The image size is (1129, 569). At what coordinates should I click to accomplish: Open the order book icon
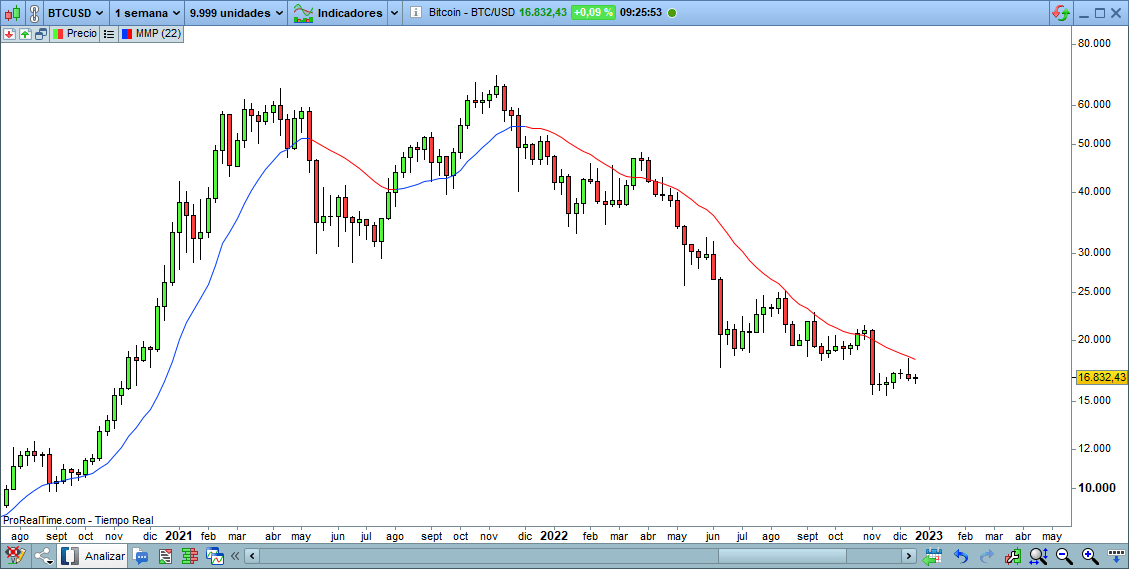(x=189, y=556)
